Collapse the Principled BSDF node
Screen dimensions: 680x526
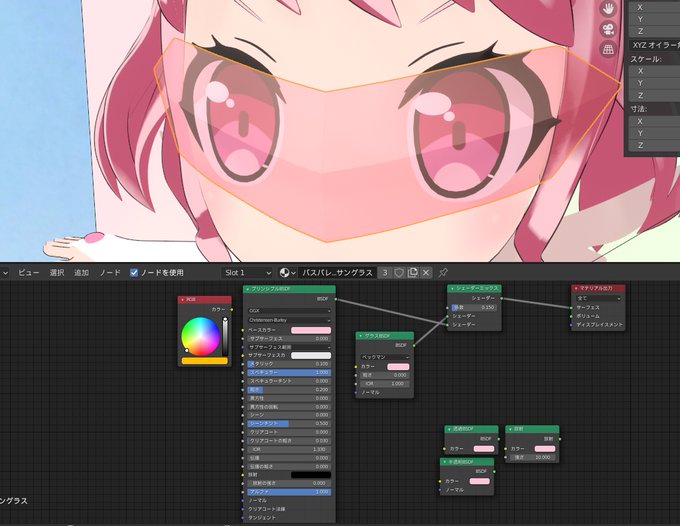[248, 289]
